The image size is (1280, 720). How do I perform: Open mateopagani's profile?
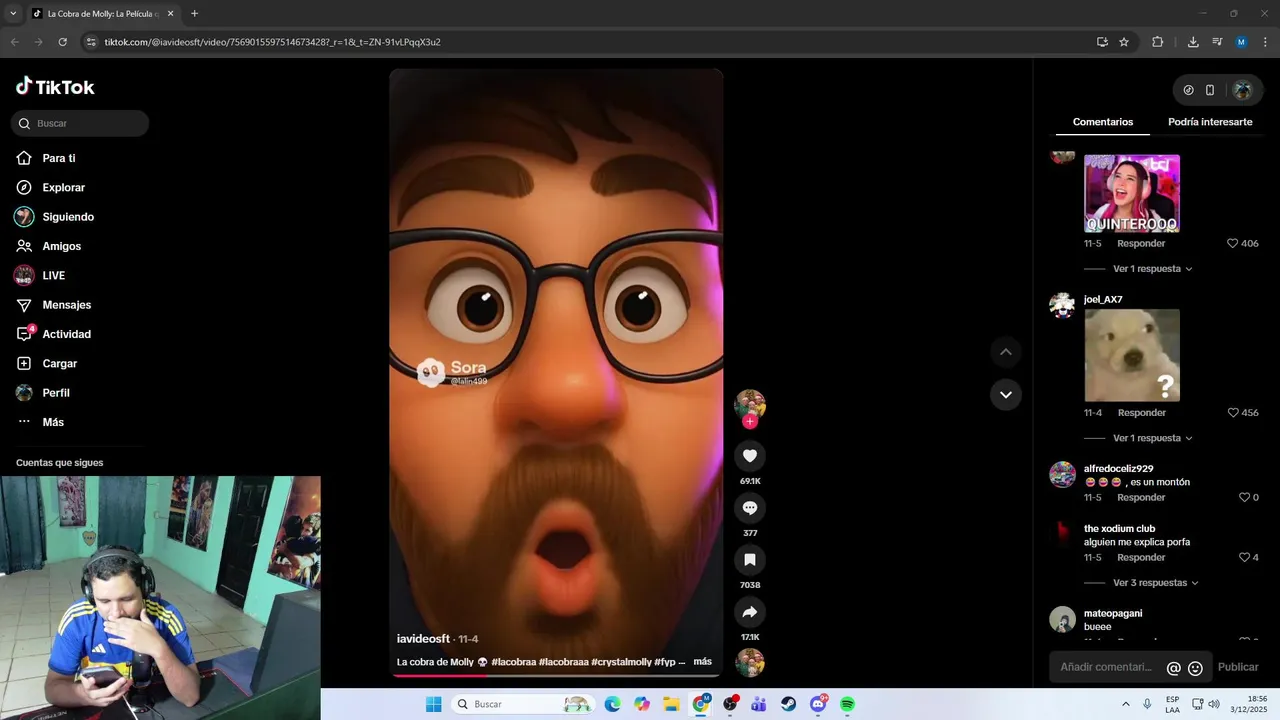coord(1113,613)
